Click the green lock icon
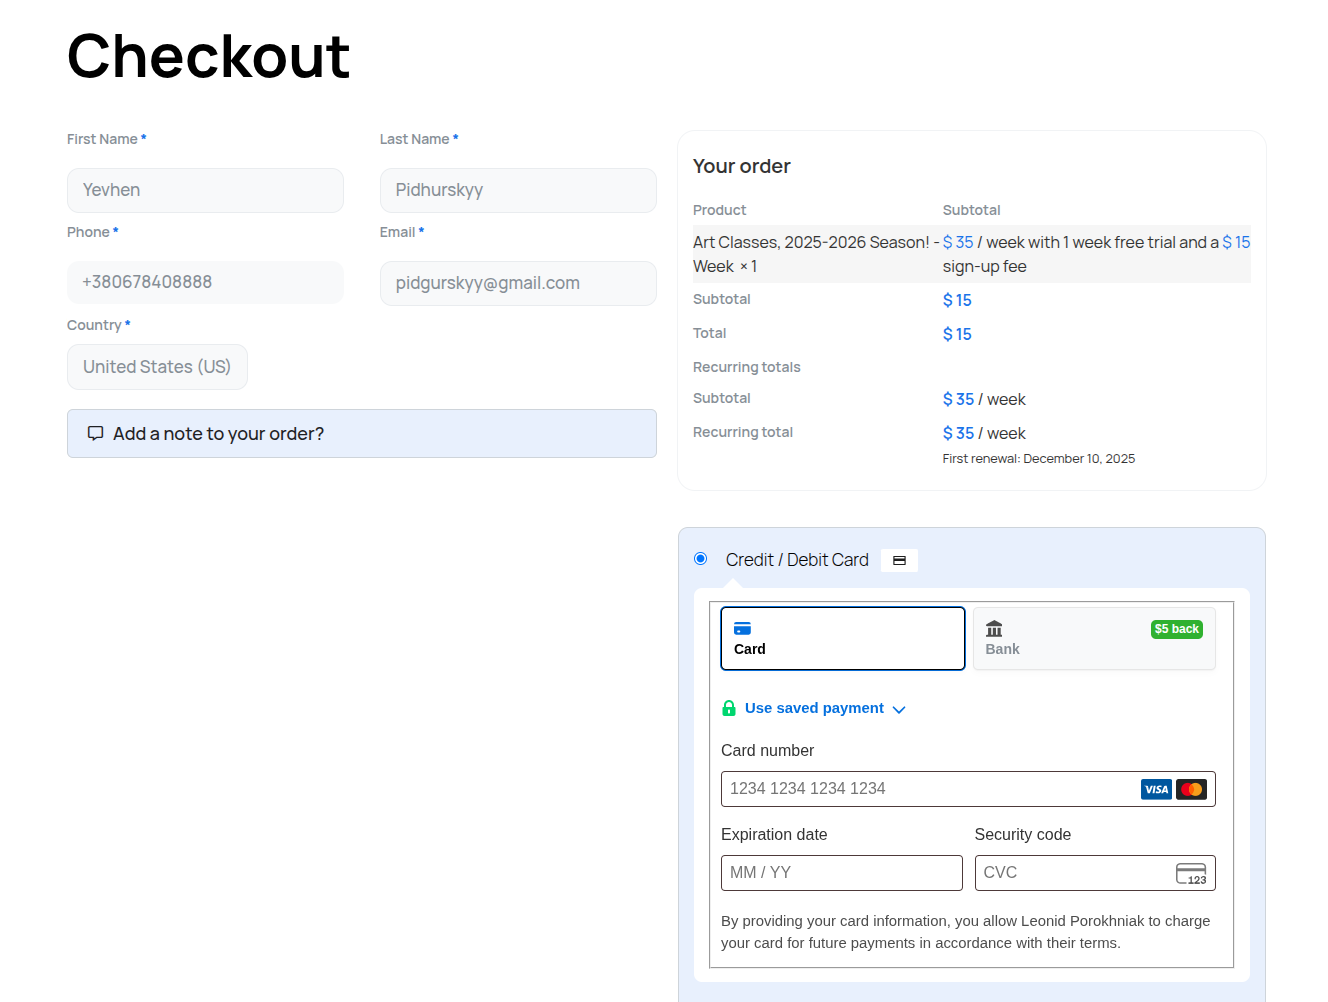 [729, 708]
